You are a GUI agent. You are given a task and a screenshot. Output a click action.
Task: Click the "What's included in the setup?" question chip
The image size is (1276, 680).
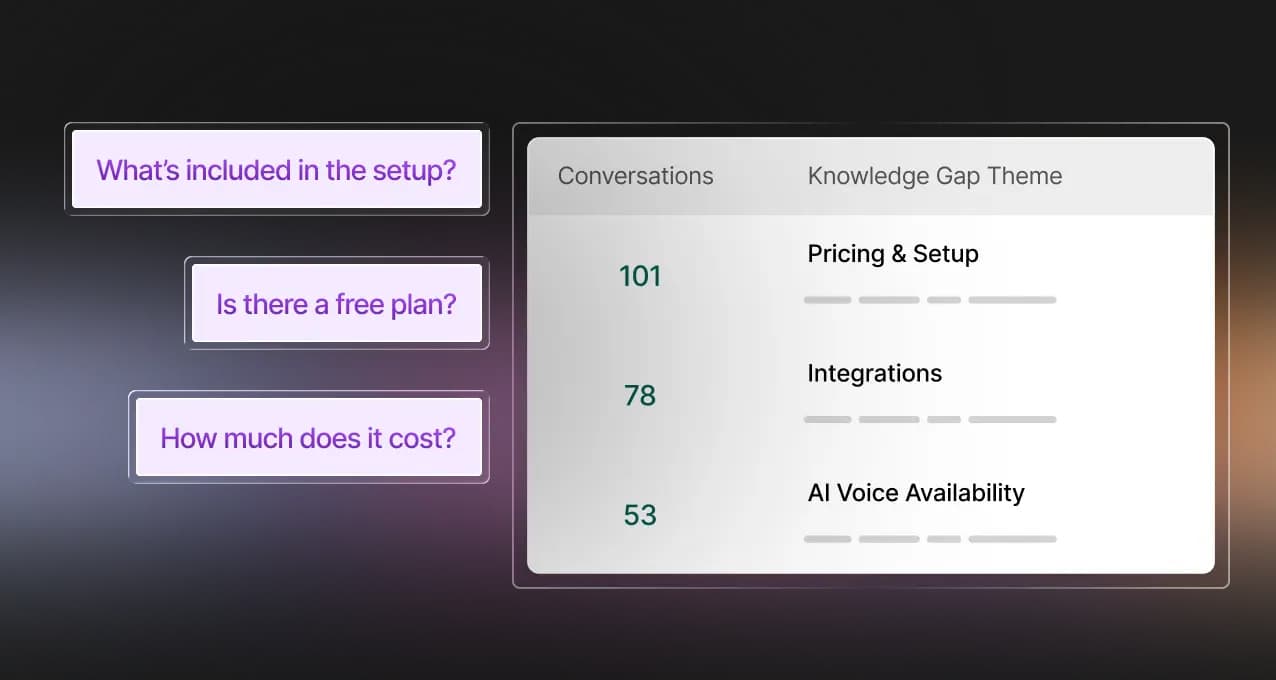point(277,170)
